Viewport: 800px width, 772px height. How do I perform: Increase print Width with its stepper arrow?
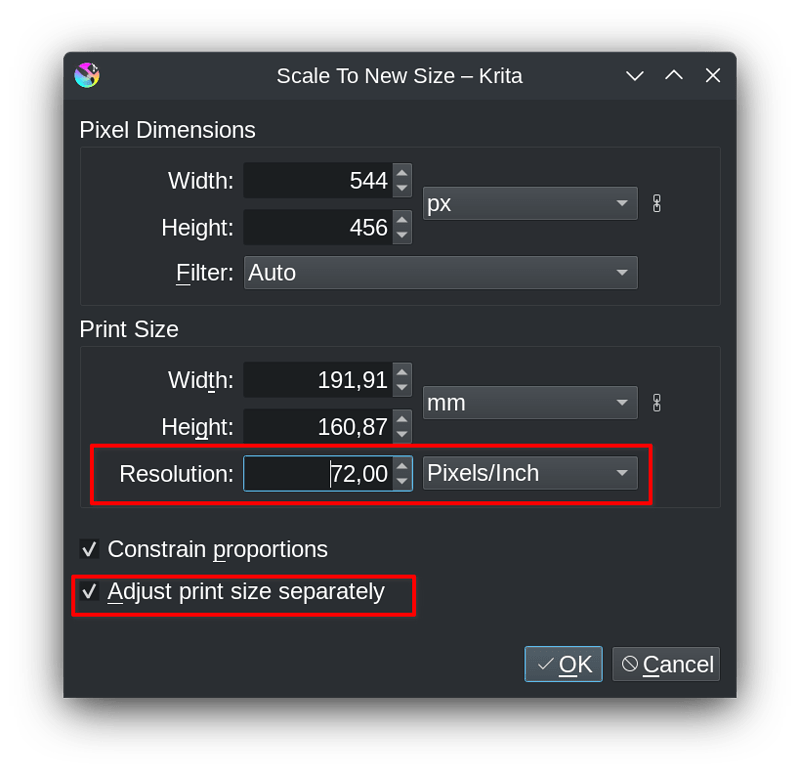[x=401, y=373]
